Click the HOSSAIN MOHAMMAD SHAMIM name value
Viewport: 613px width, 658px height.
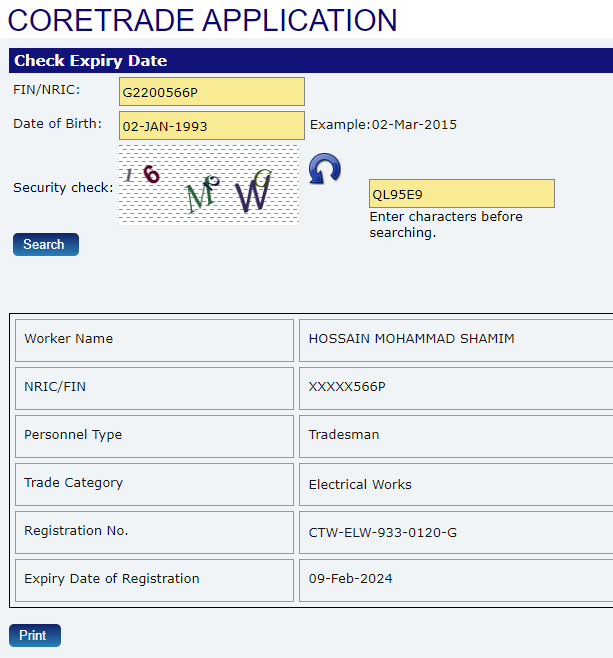(411, 339)
